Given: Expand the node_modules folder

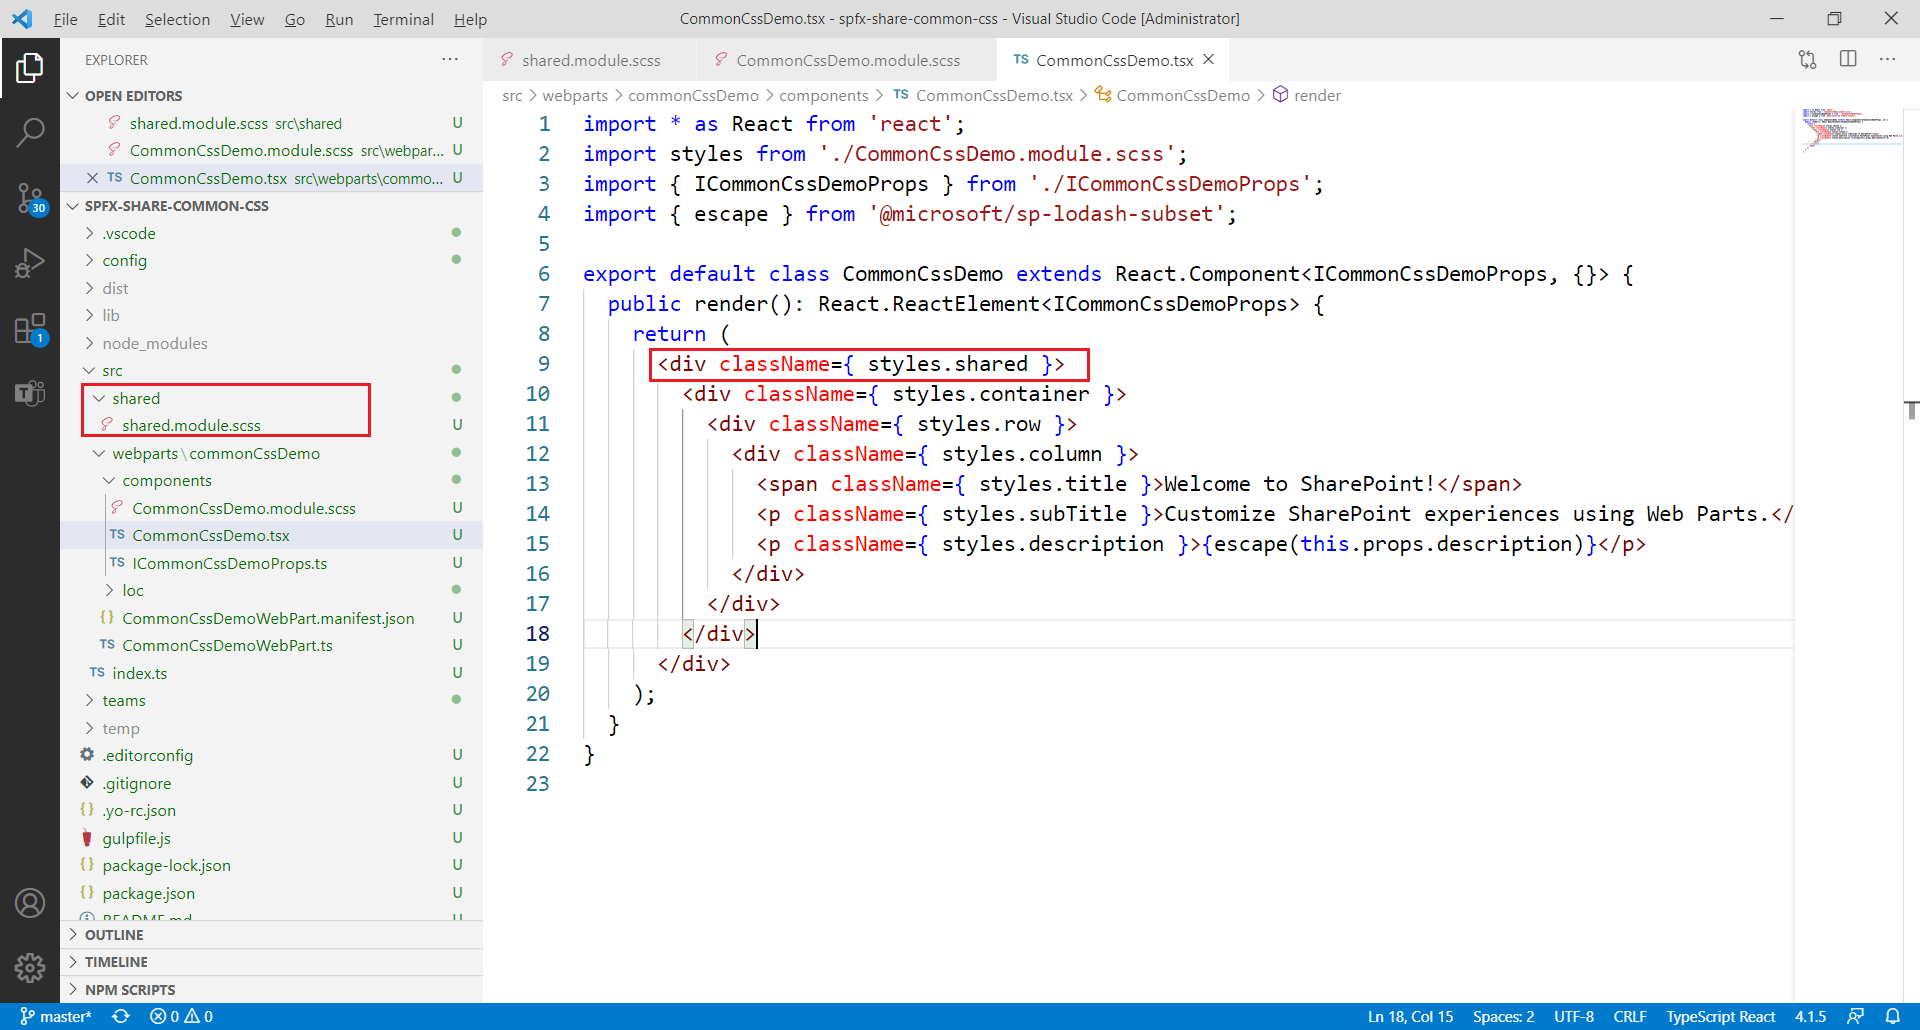Looking at the screenshot, I should pyautogui.click(x=154, y=343).
